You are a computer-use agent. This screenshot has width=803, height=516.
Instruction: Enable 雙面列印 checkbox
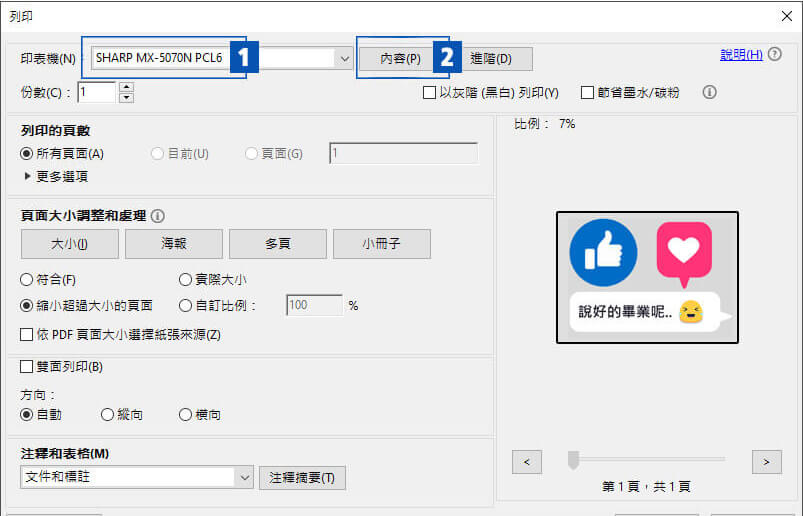pyautogui.click(x=27, y=366)
